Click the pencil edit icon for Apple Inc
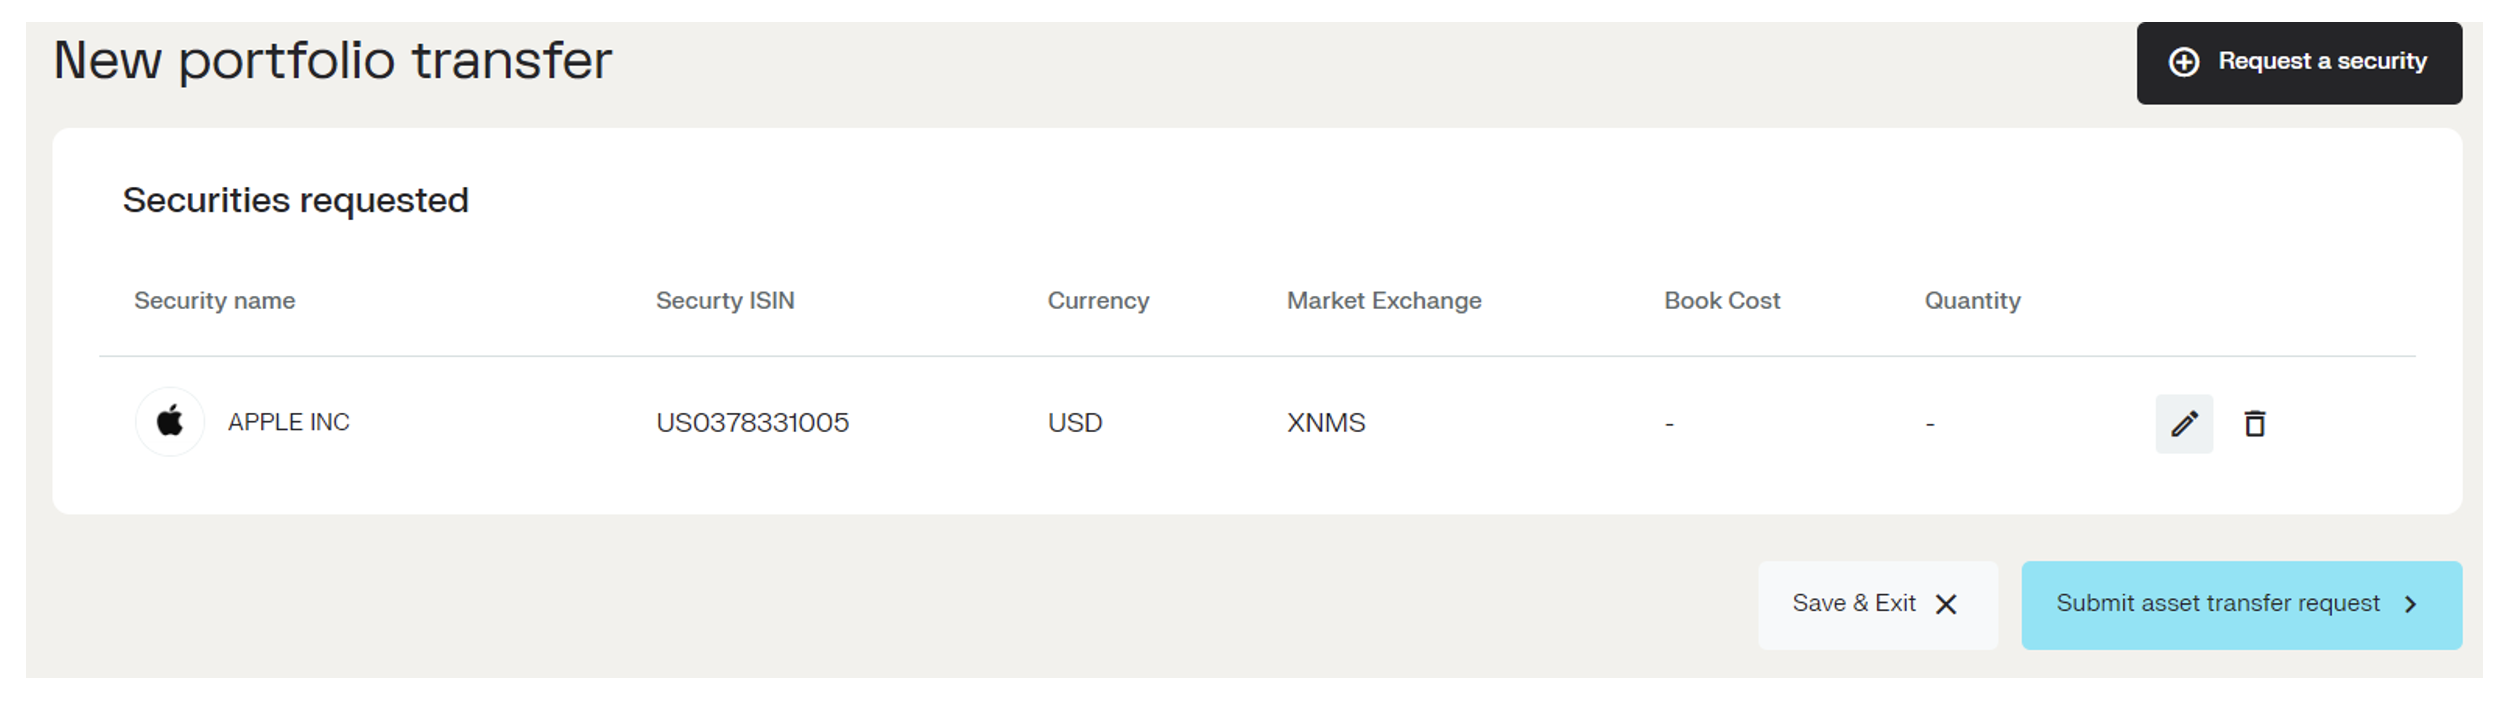This screenshot has height=702, width=2500. [2184, 424]
